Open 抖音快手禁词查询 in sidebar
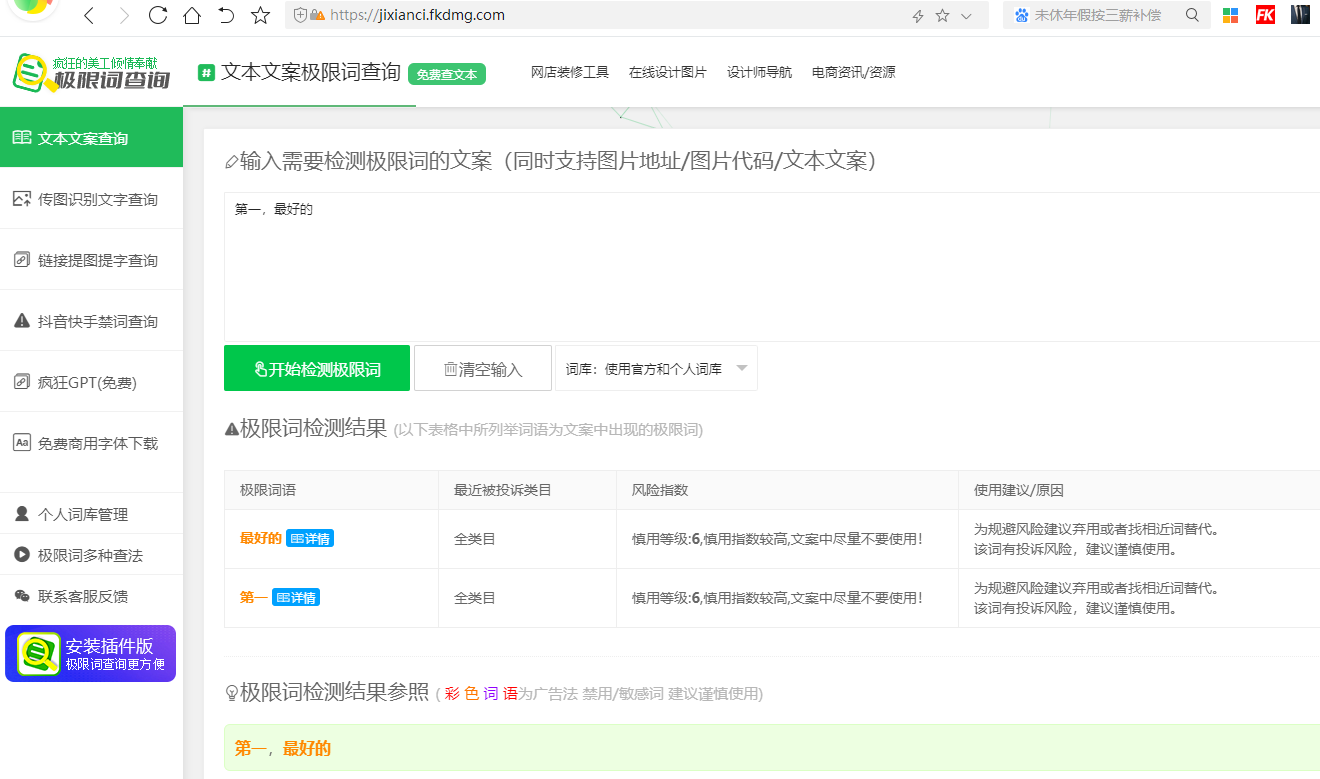Image resolution: width=1320 pixels, height=779 pixels. [91, 321]
